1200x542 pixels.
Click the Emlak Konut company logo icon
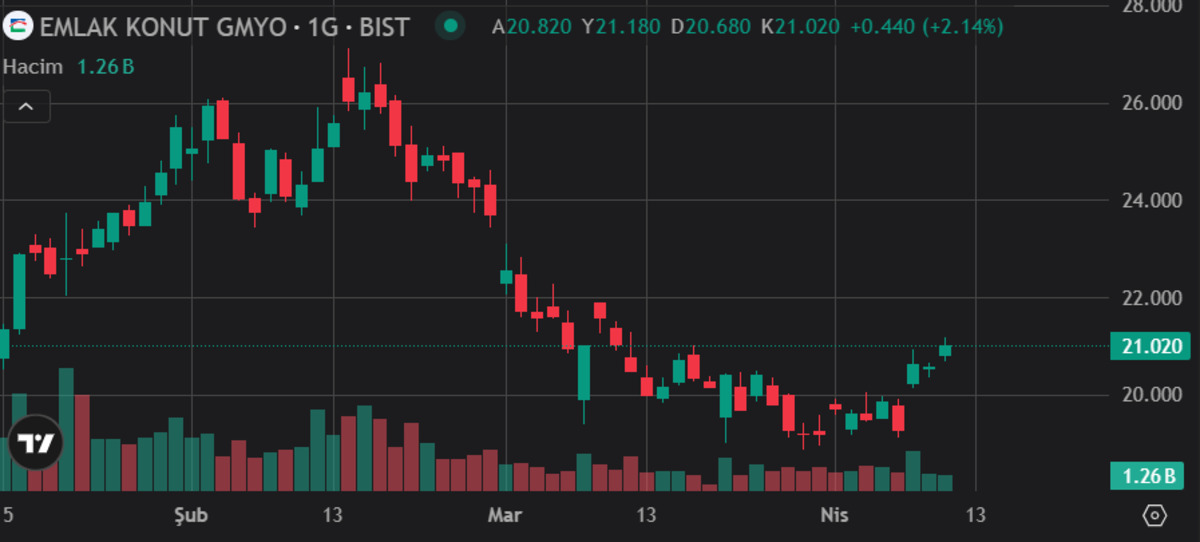(18, 26)
